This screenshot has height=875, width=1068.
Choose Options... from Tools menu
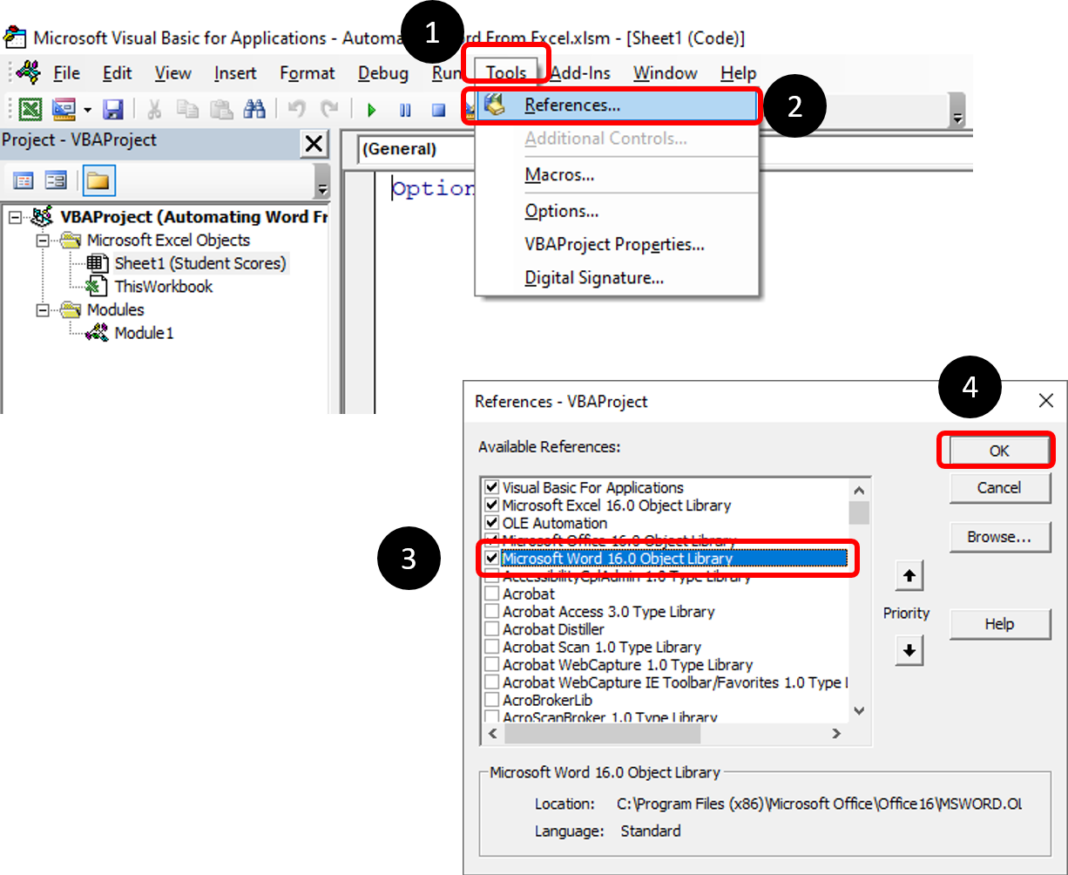(x=617, y=211)
